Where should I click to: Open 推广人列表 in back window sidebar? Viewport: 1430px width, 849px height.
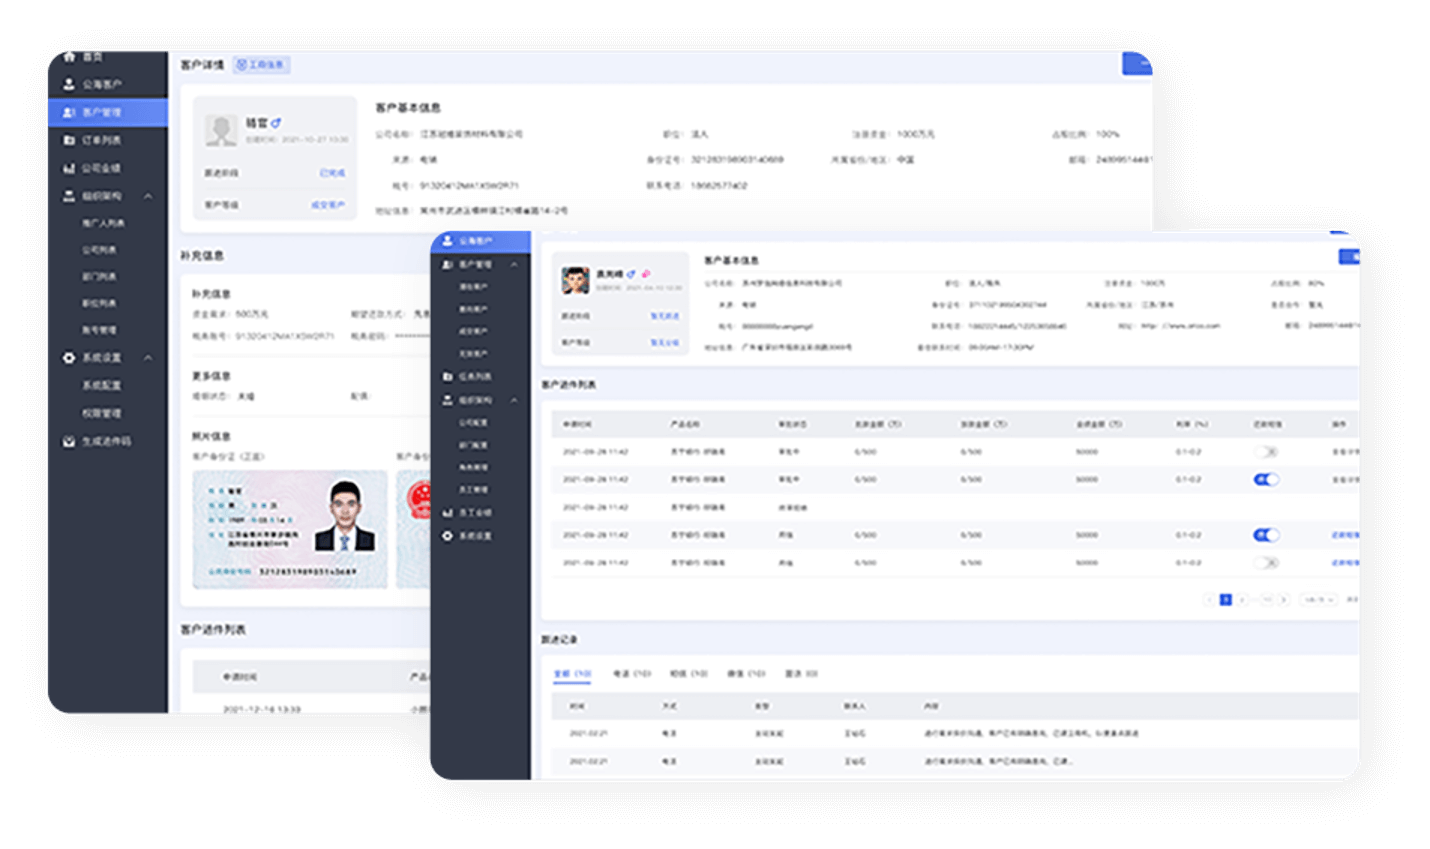click(x=104, y=223)
